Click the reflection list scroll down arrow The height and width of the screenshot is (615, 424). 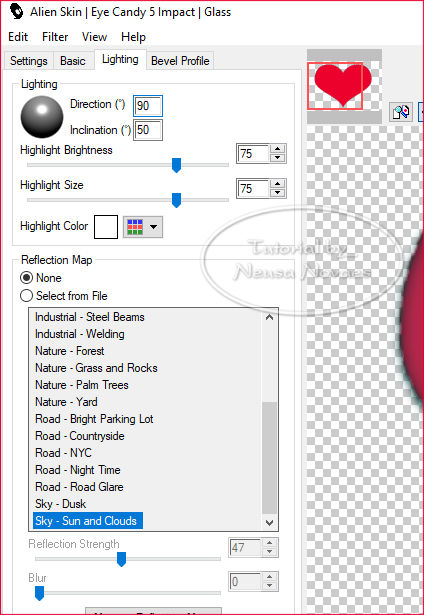tap(269, 522)
